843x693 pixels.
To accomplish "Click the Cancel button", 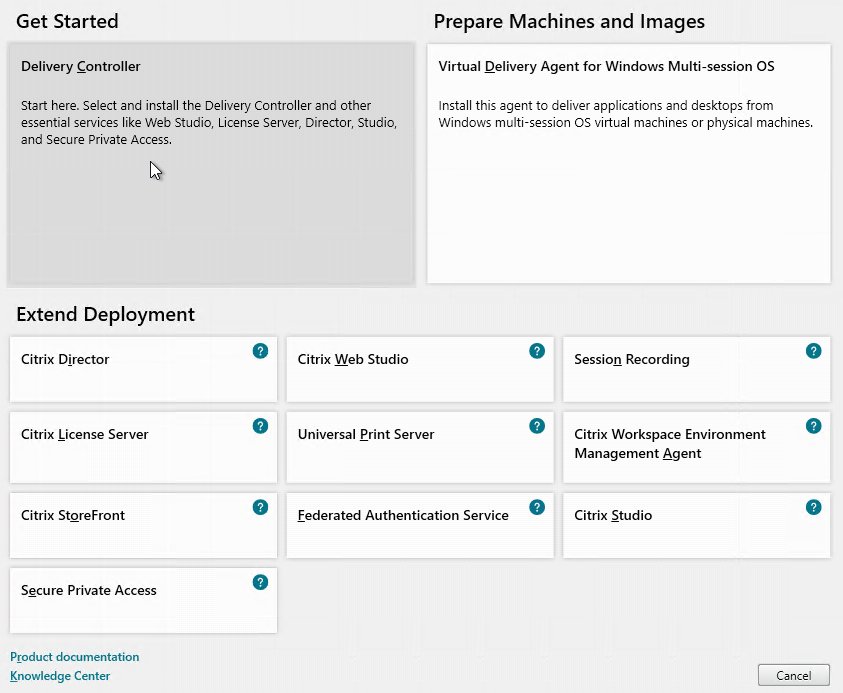I will 794,675.
